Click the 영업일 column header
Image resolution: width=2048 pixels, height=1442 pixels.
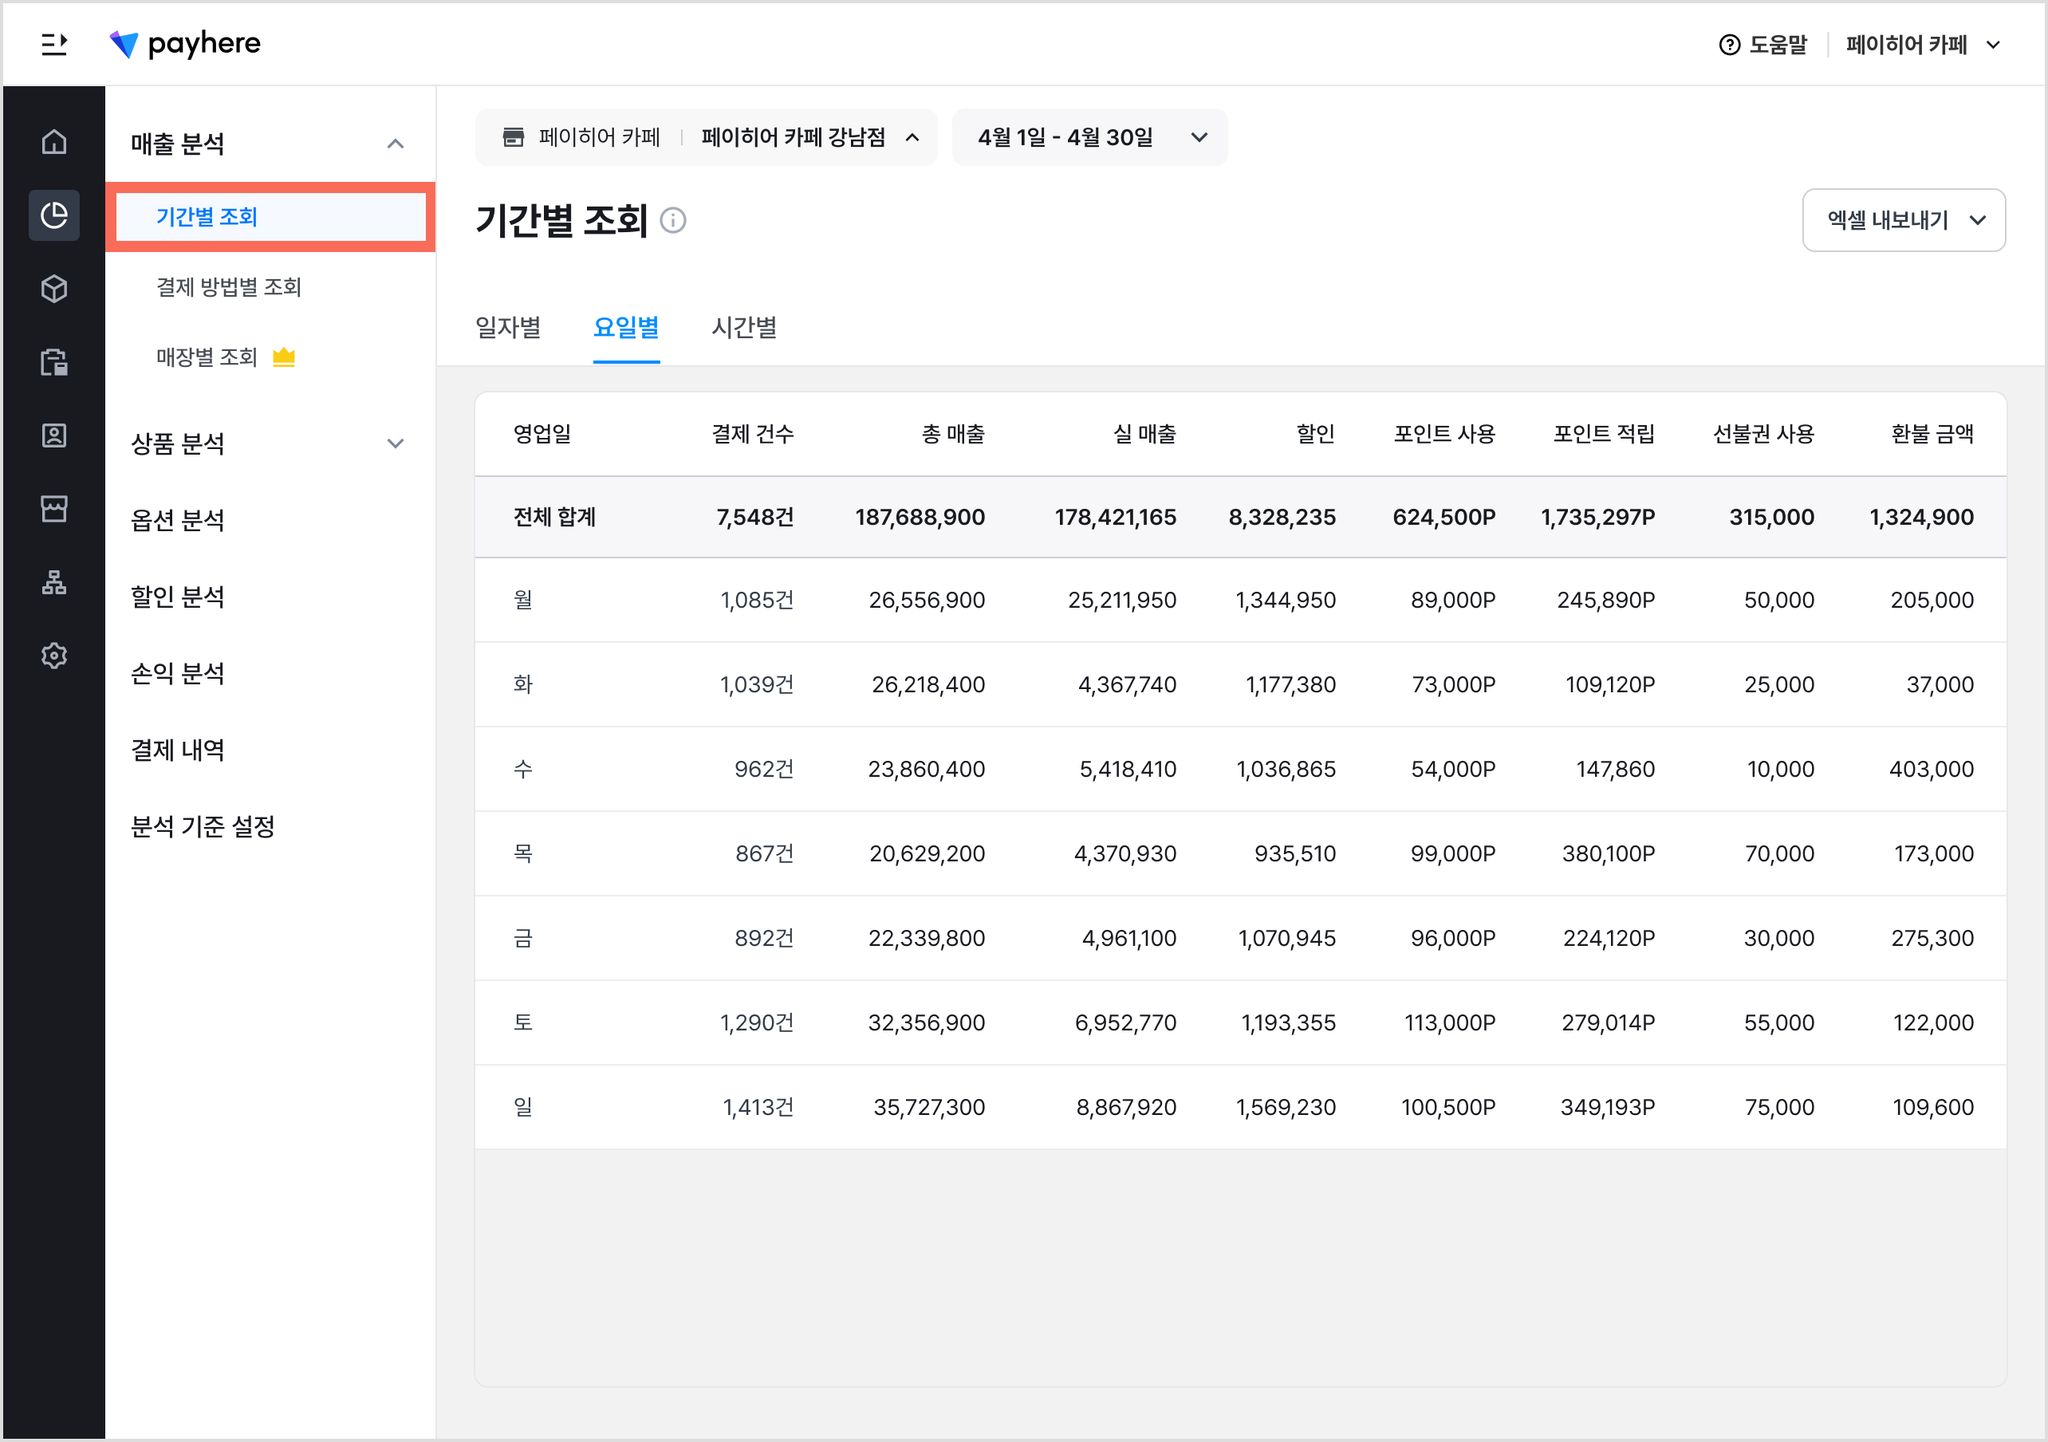(x=542, y=434)
